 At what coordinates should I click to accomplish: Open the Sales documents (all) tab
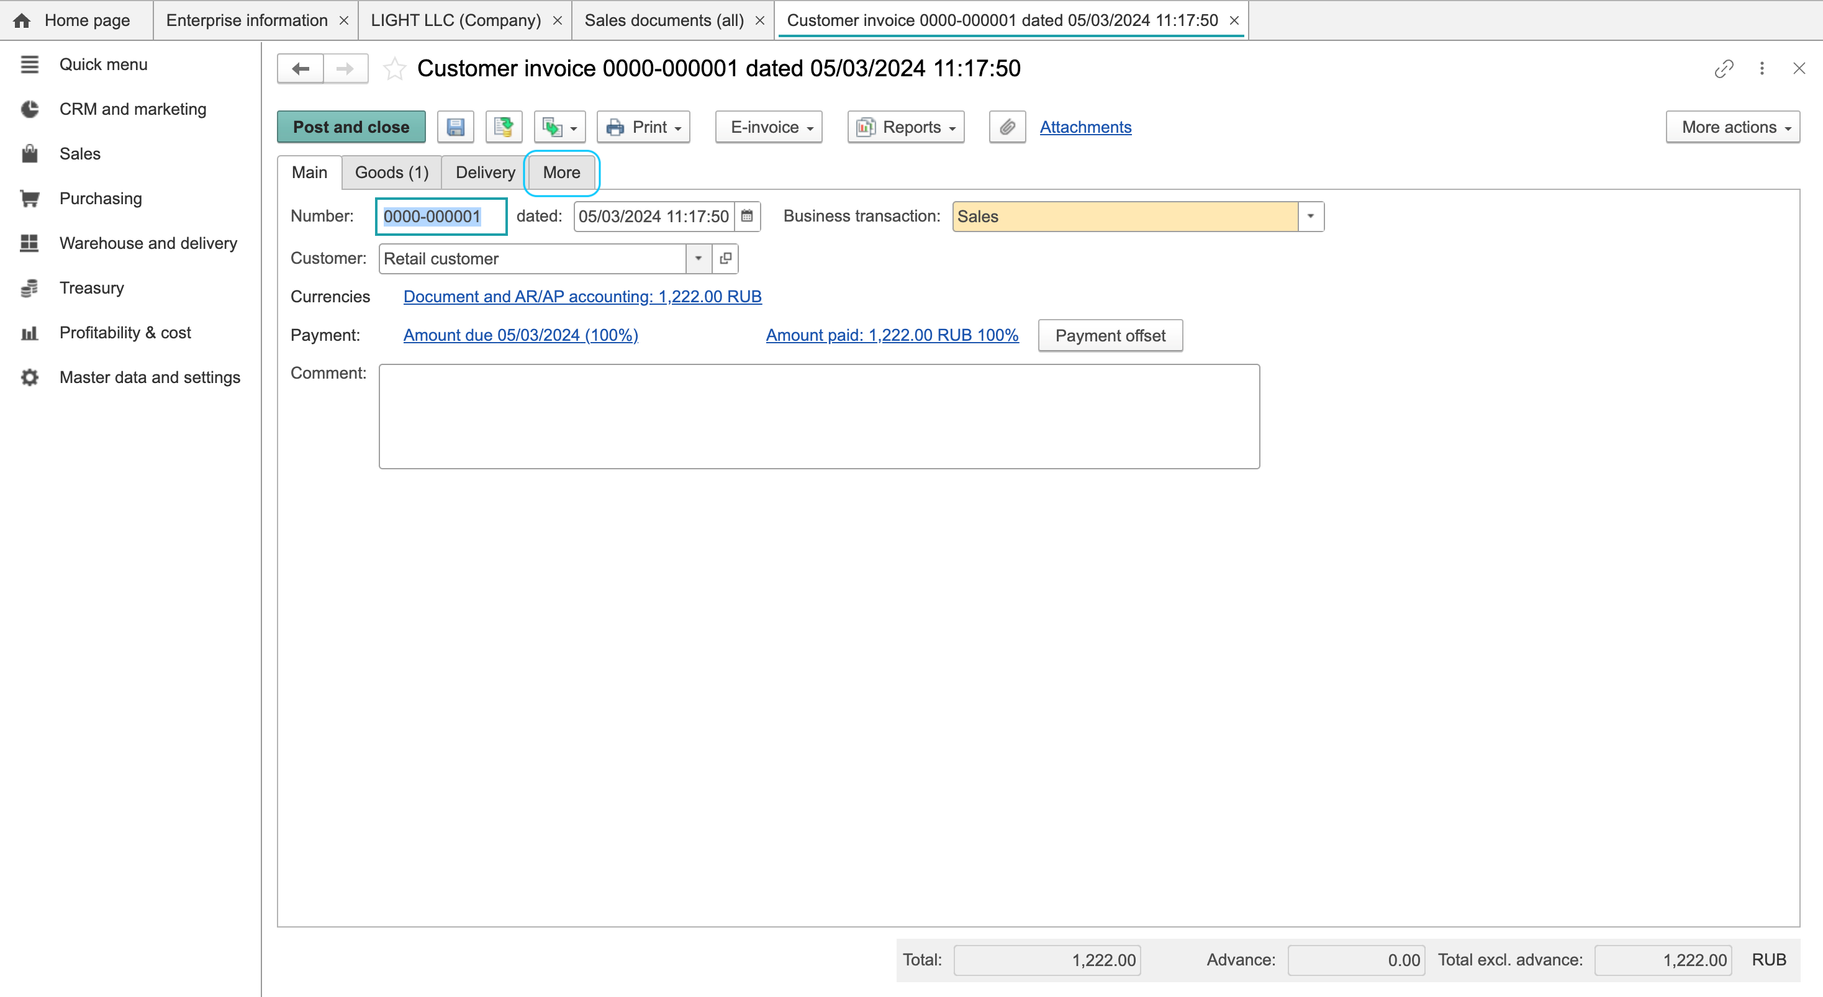664,20
